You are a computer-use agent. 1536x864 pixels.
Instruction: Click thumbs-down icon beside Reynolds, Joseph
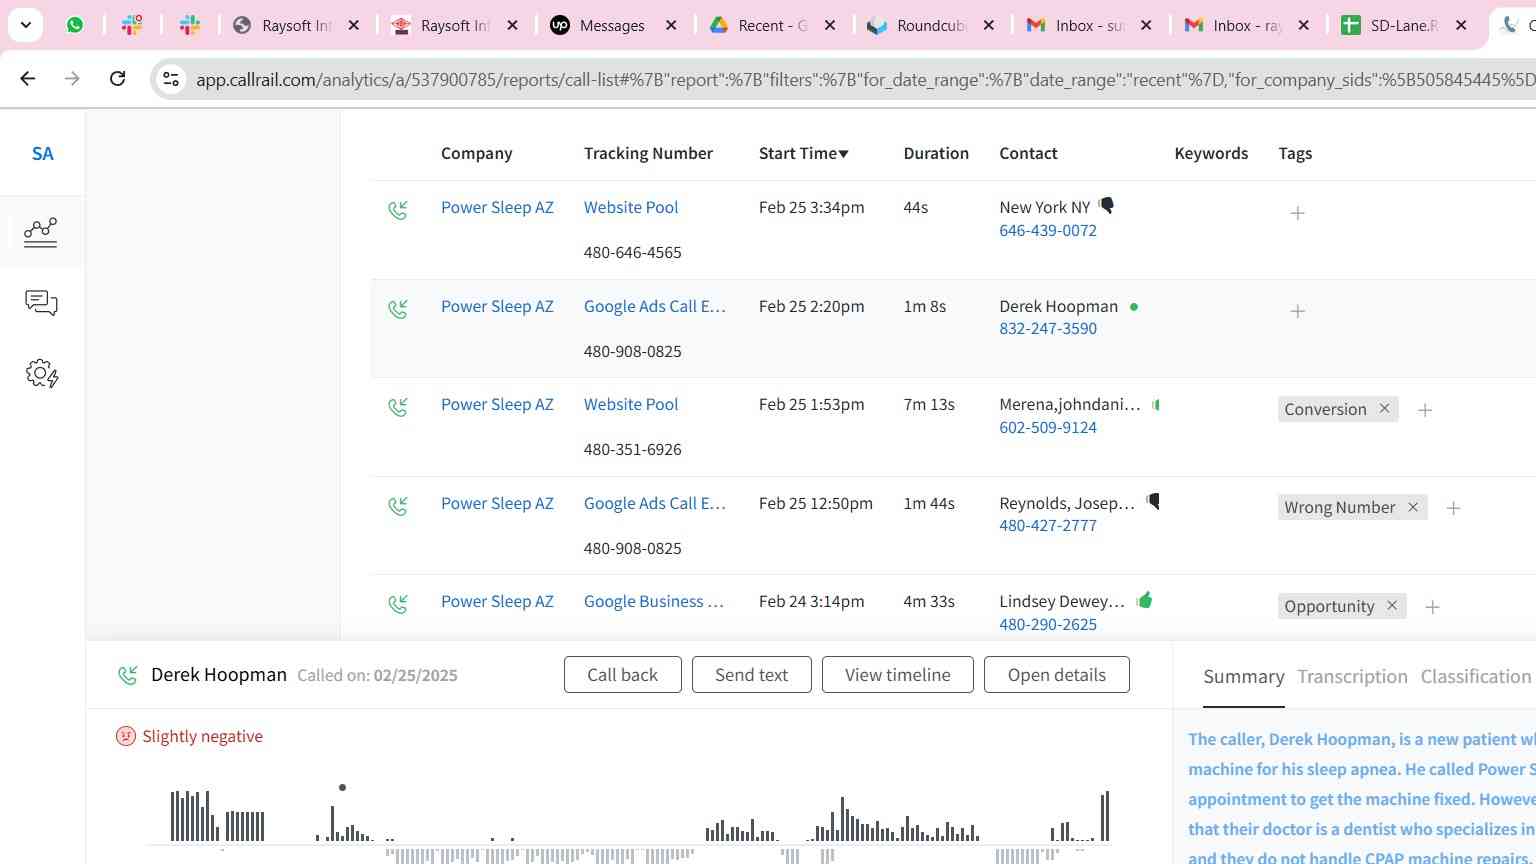[x=1153, y=502]
